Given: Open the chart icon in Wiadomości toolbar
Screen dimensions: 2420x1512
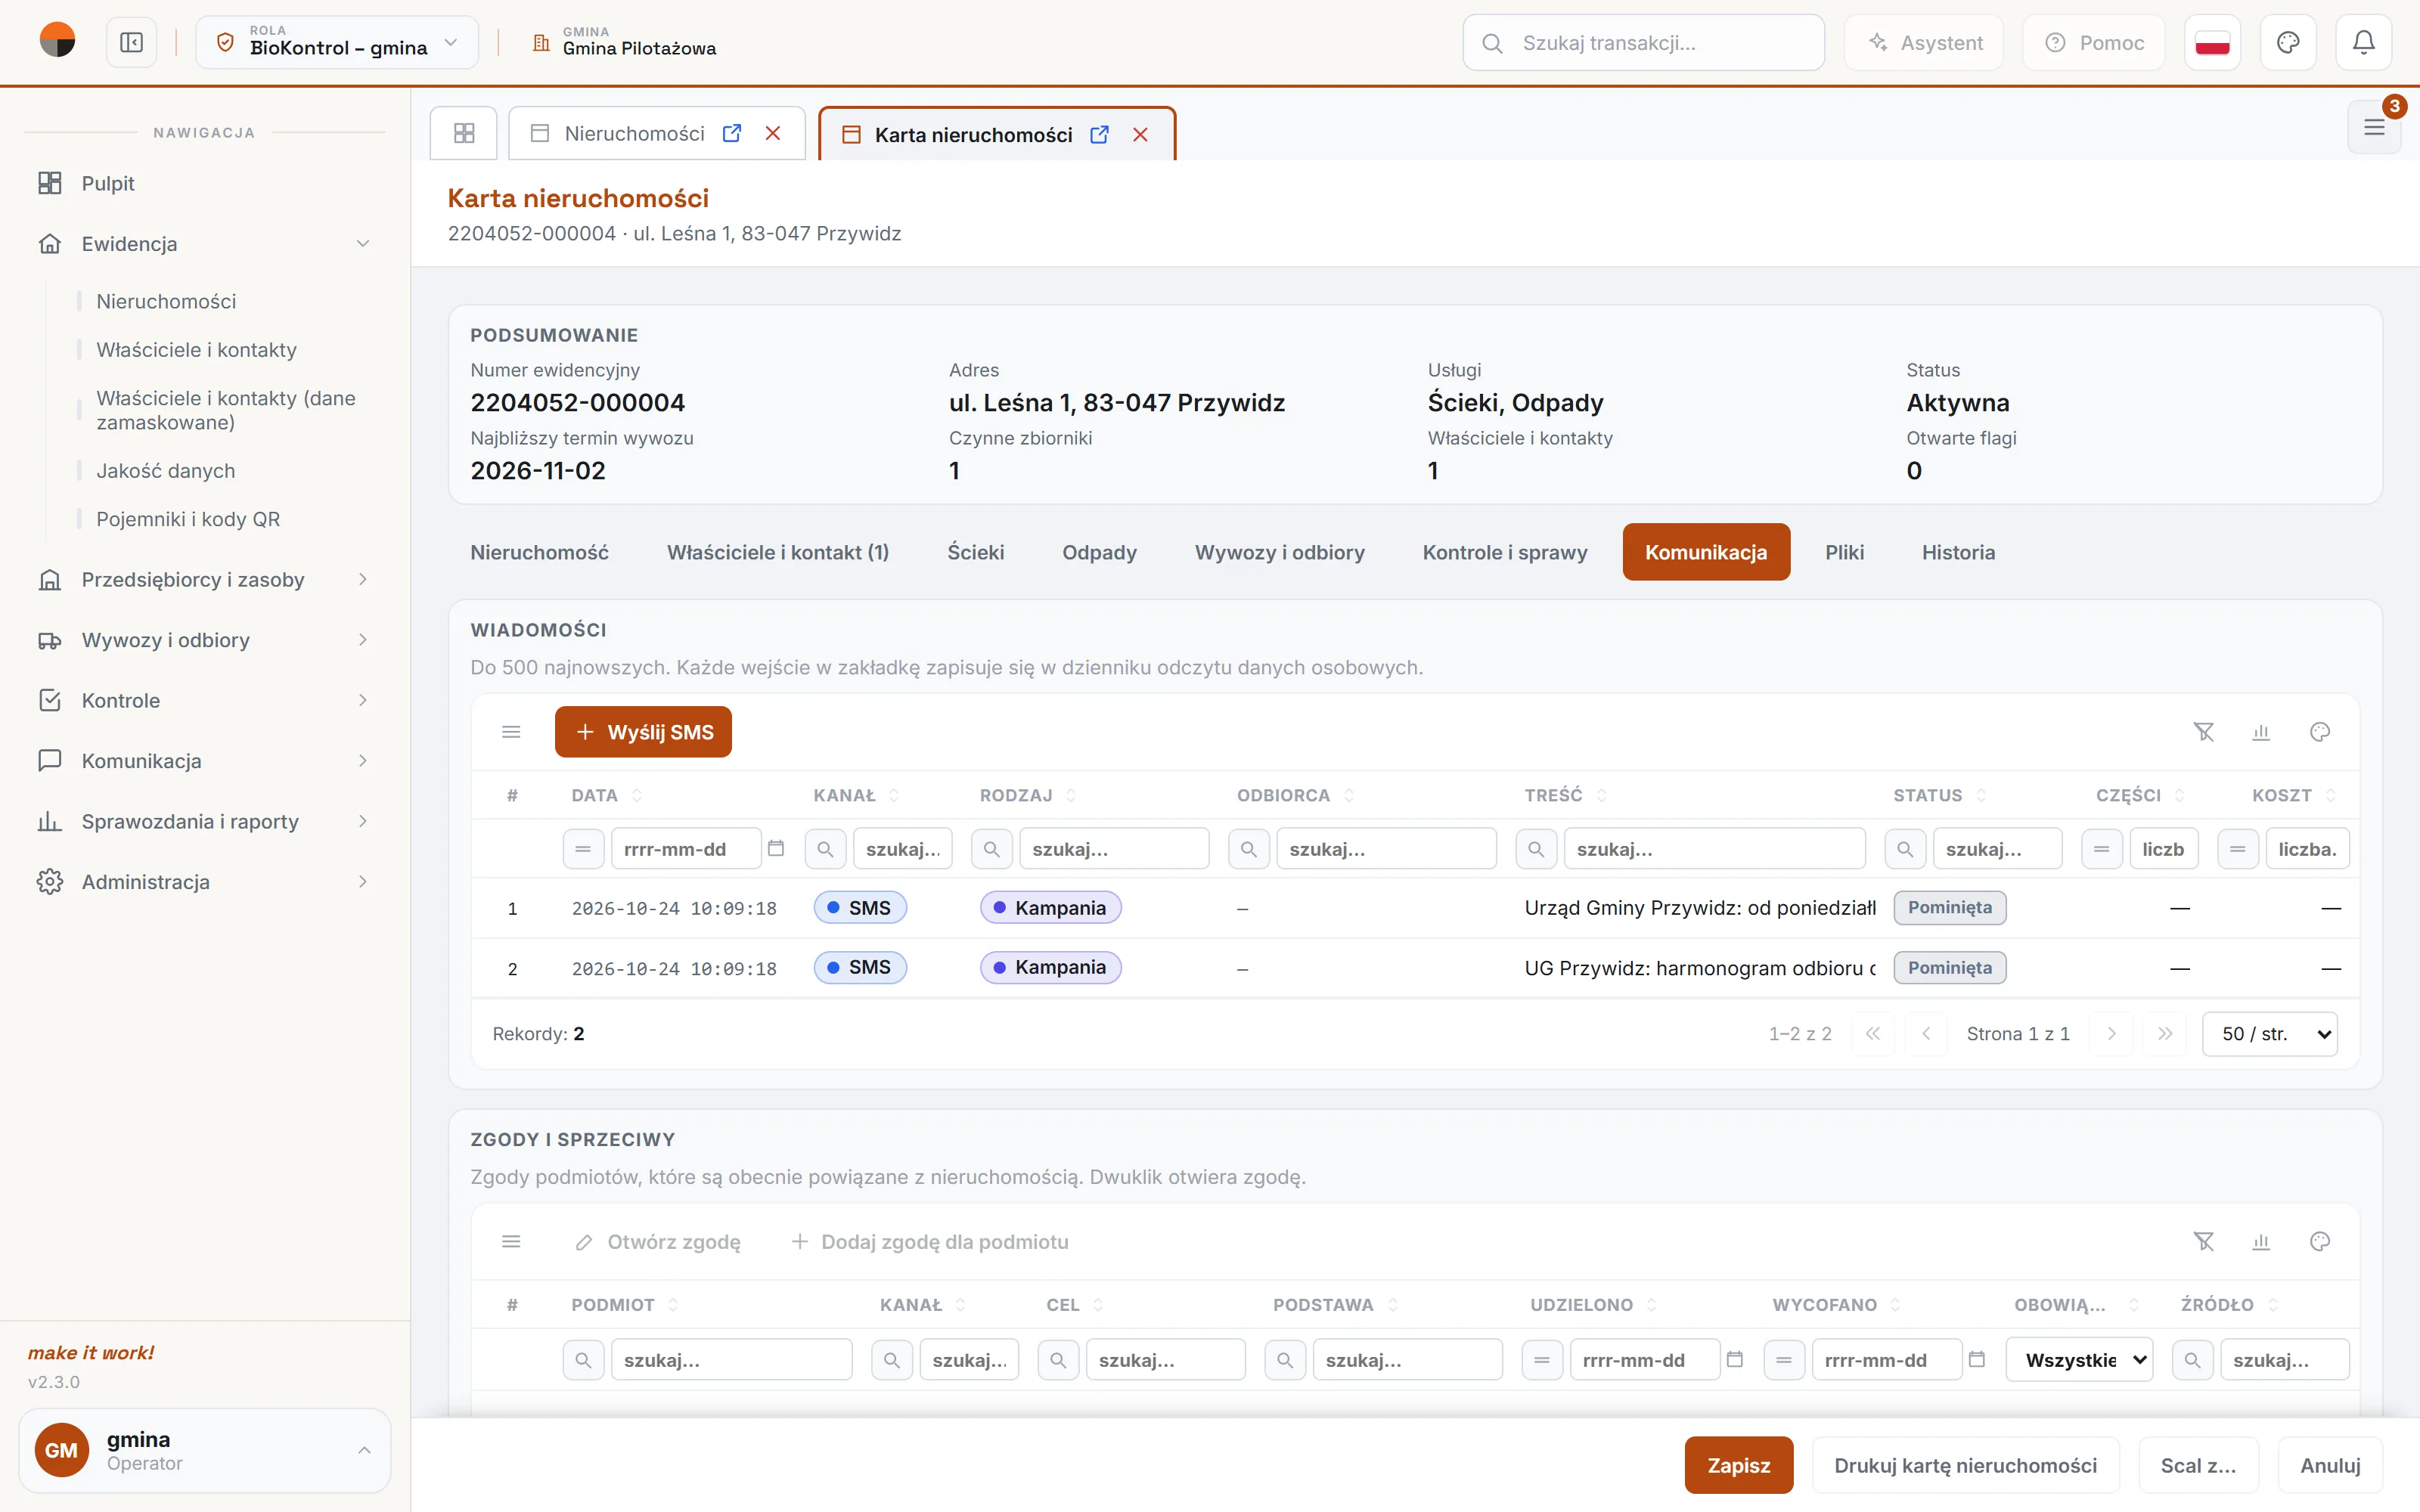Looking at the screenshot, I should coord(2261,732).
